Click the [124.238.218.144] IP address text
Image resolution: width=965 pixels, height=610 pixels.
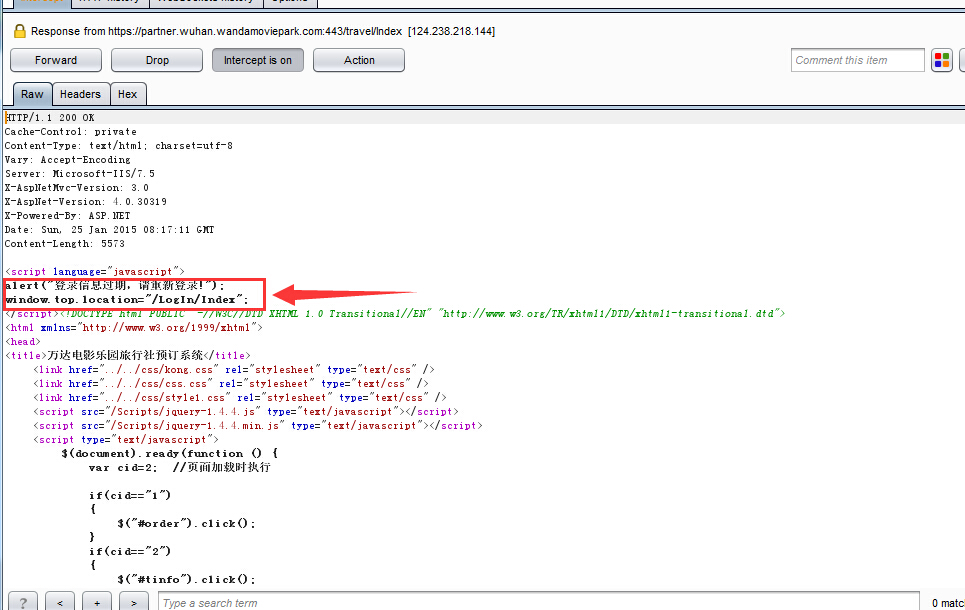[x=451, y=31]
